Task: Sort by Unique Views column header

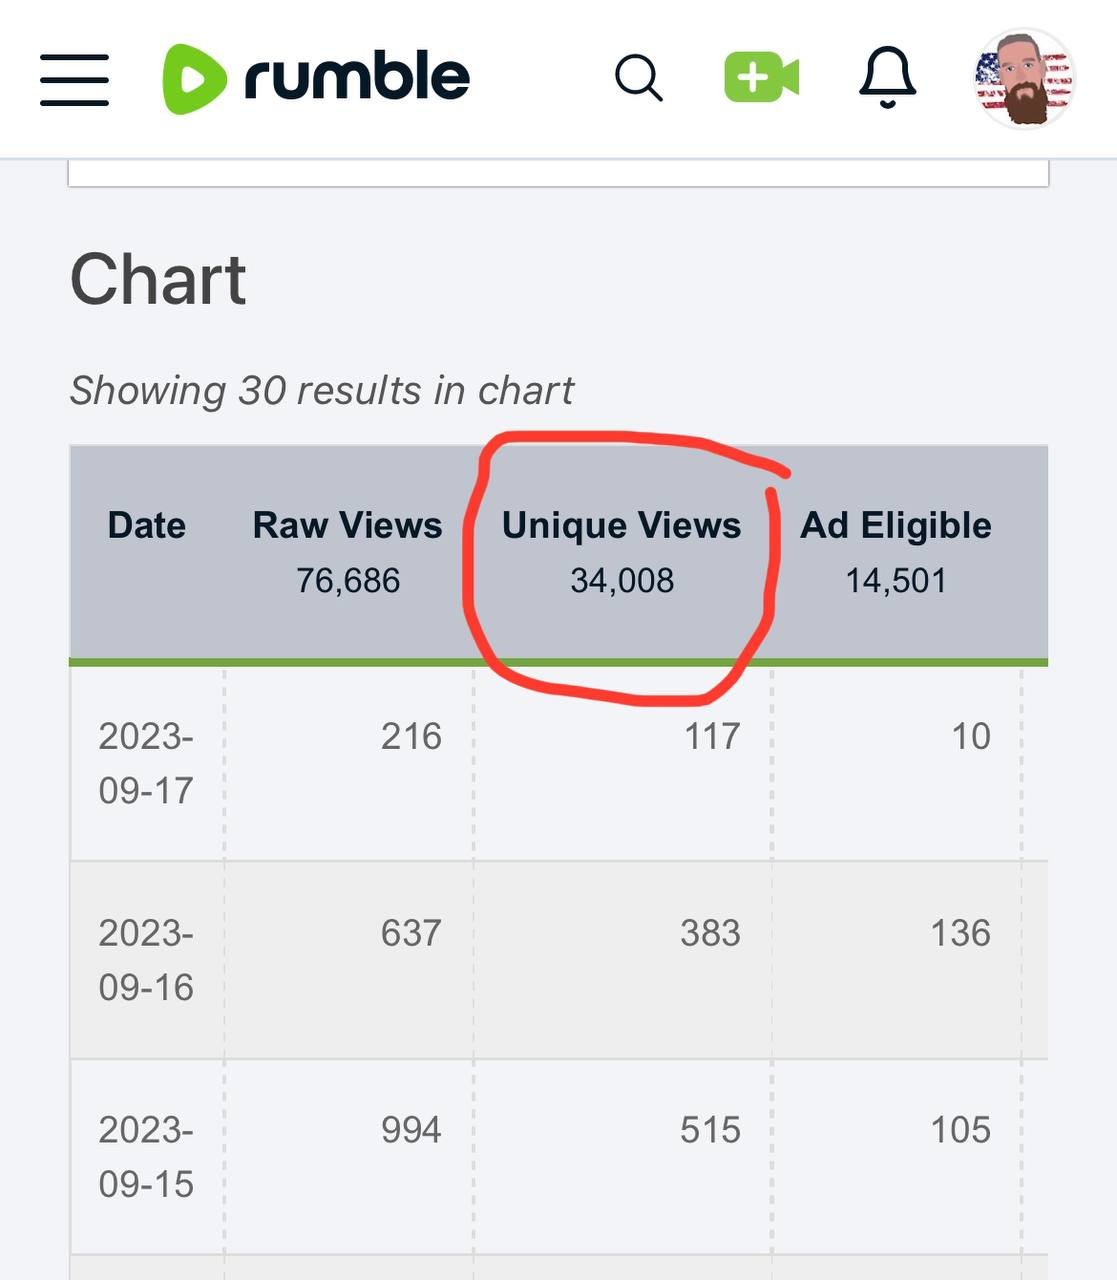Action: (x=621, y=525)
